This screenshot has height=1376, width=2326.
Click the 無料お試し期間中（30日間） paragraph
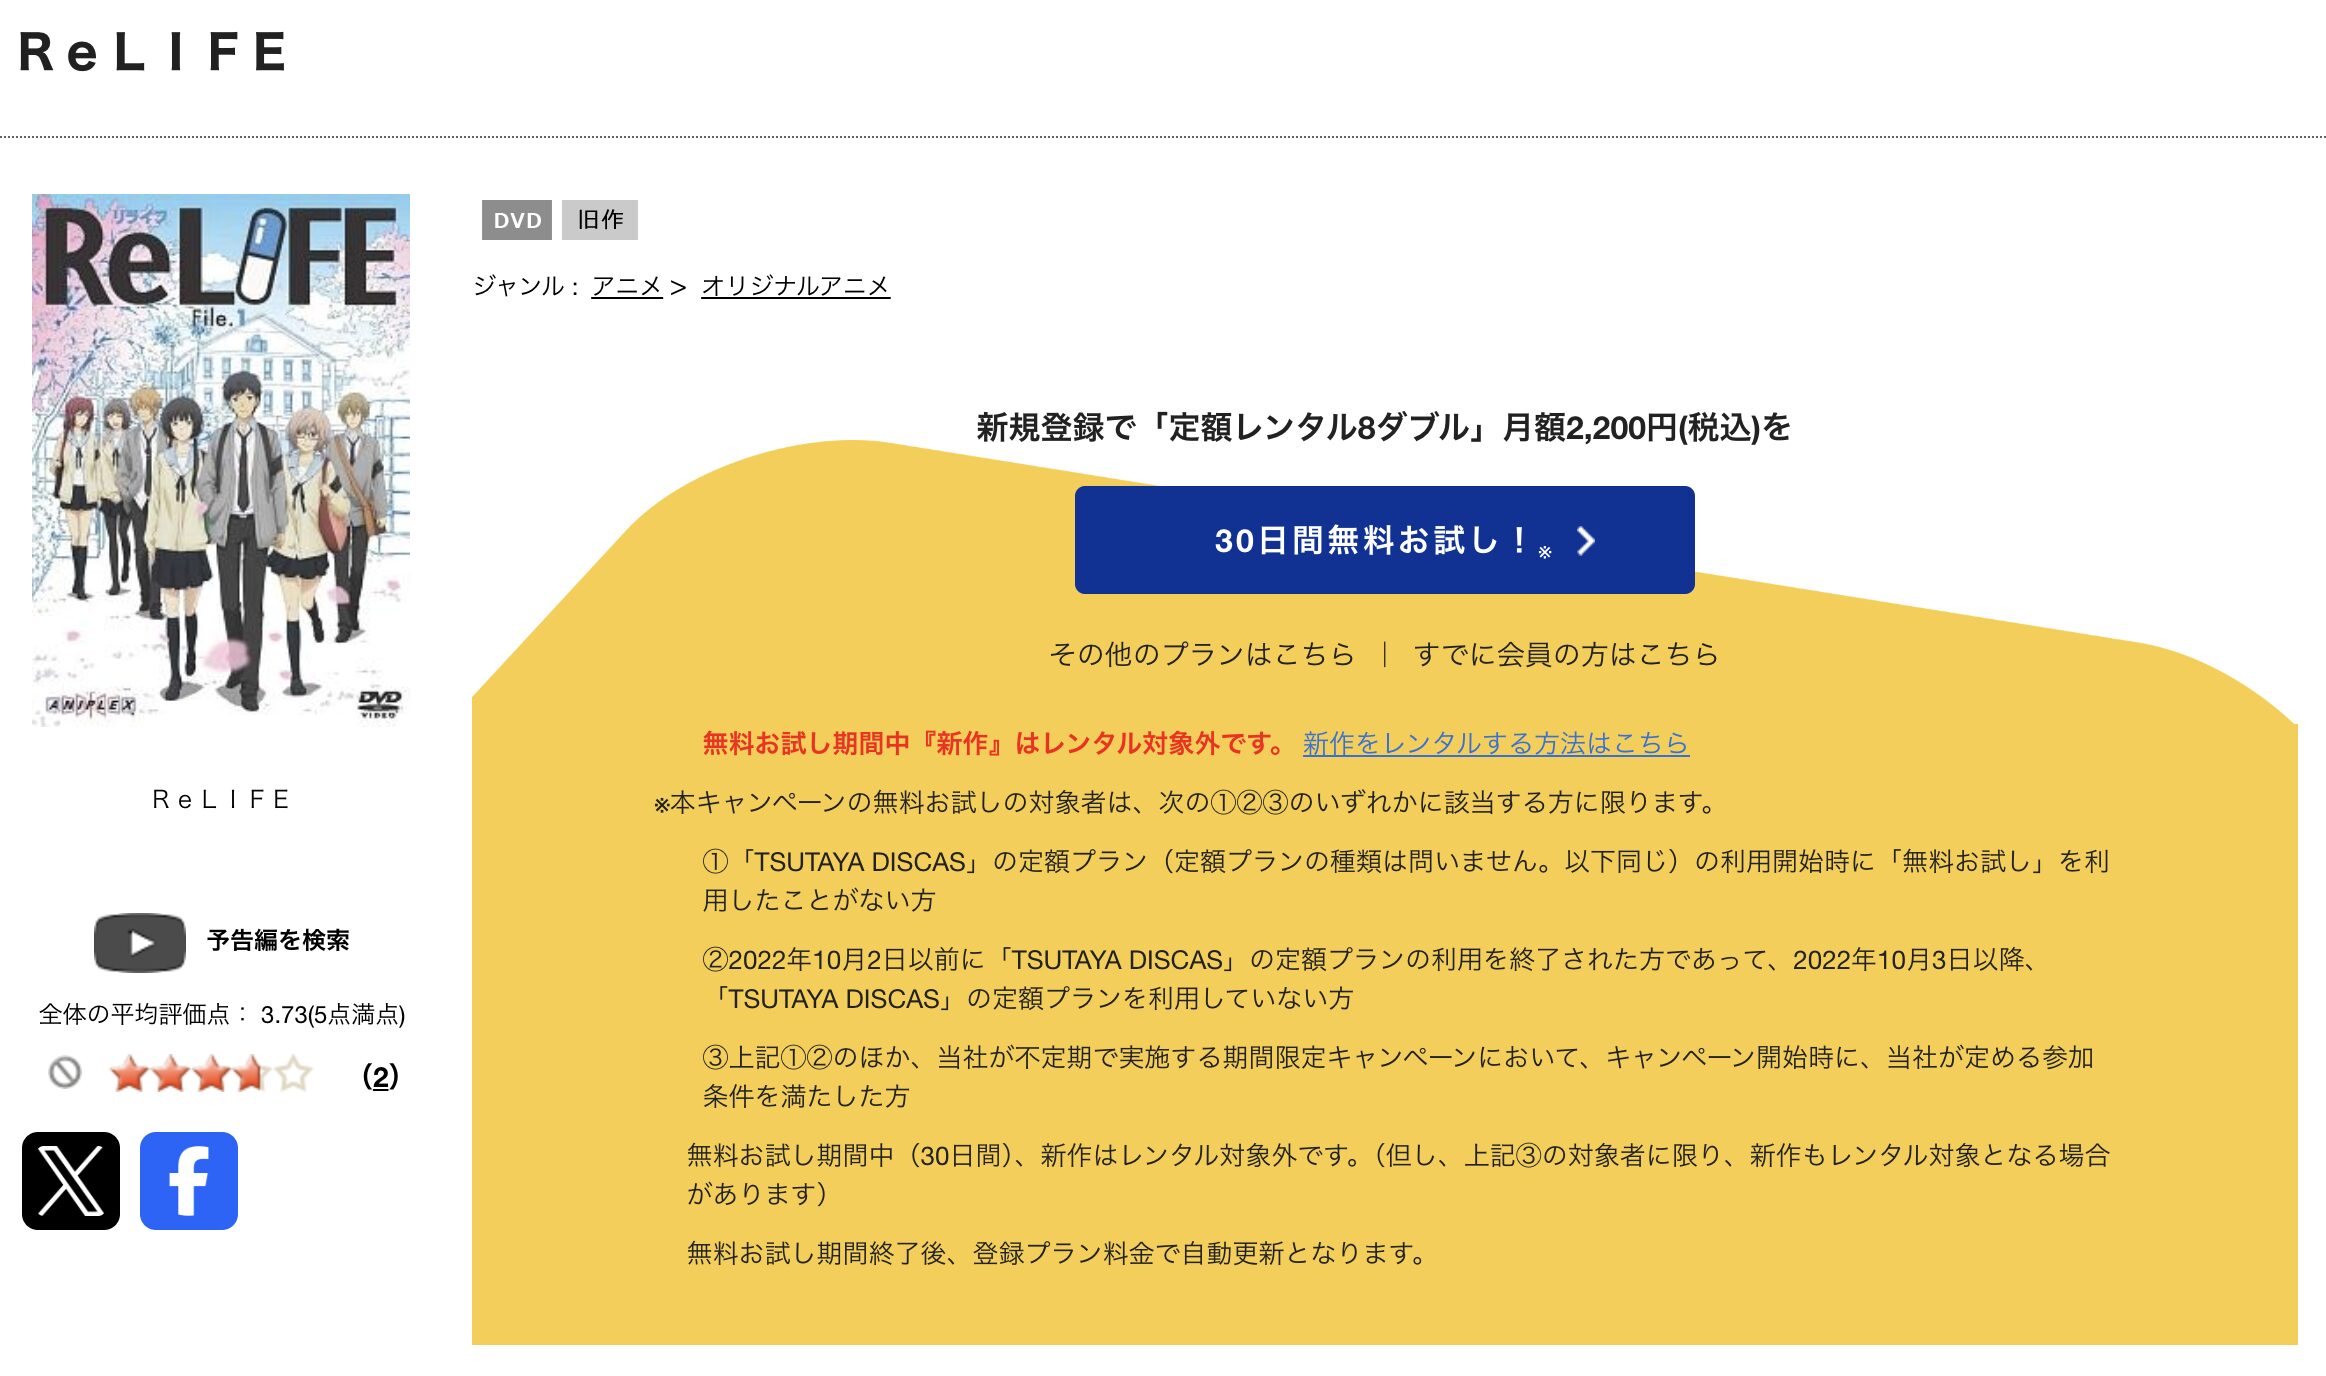[1399, 1174]
